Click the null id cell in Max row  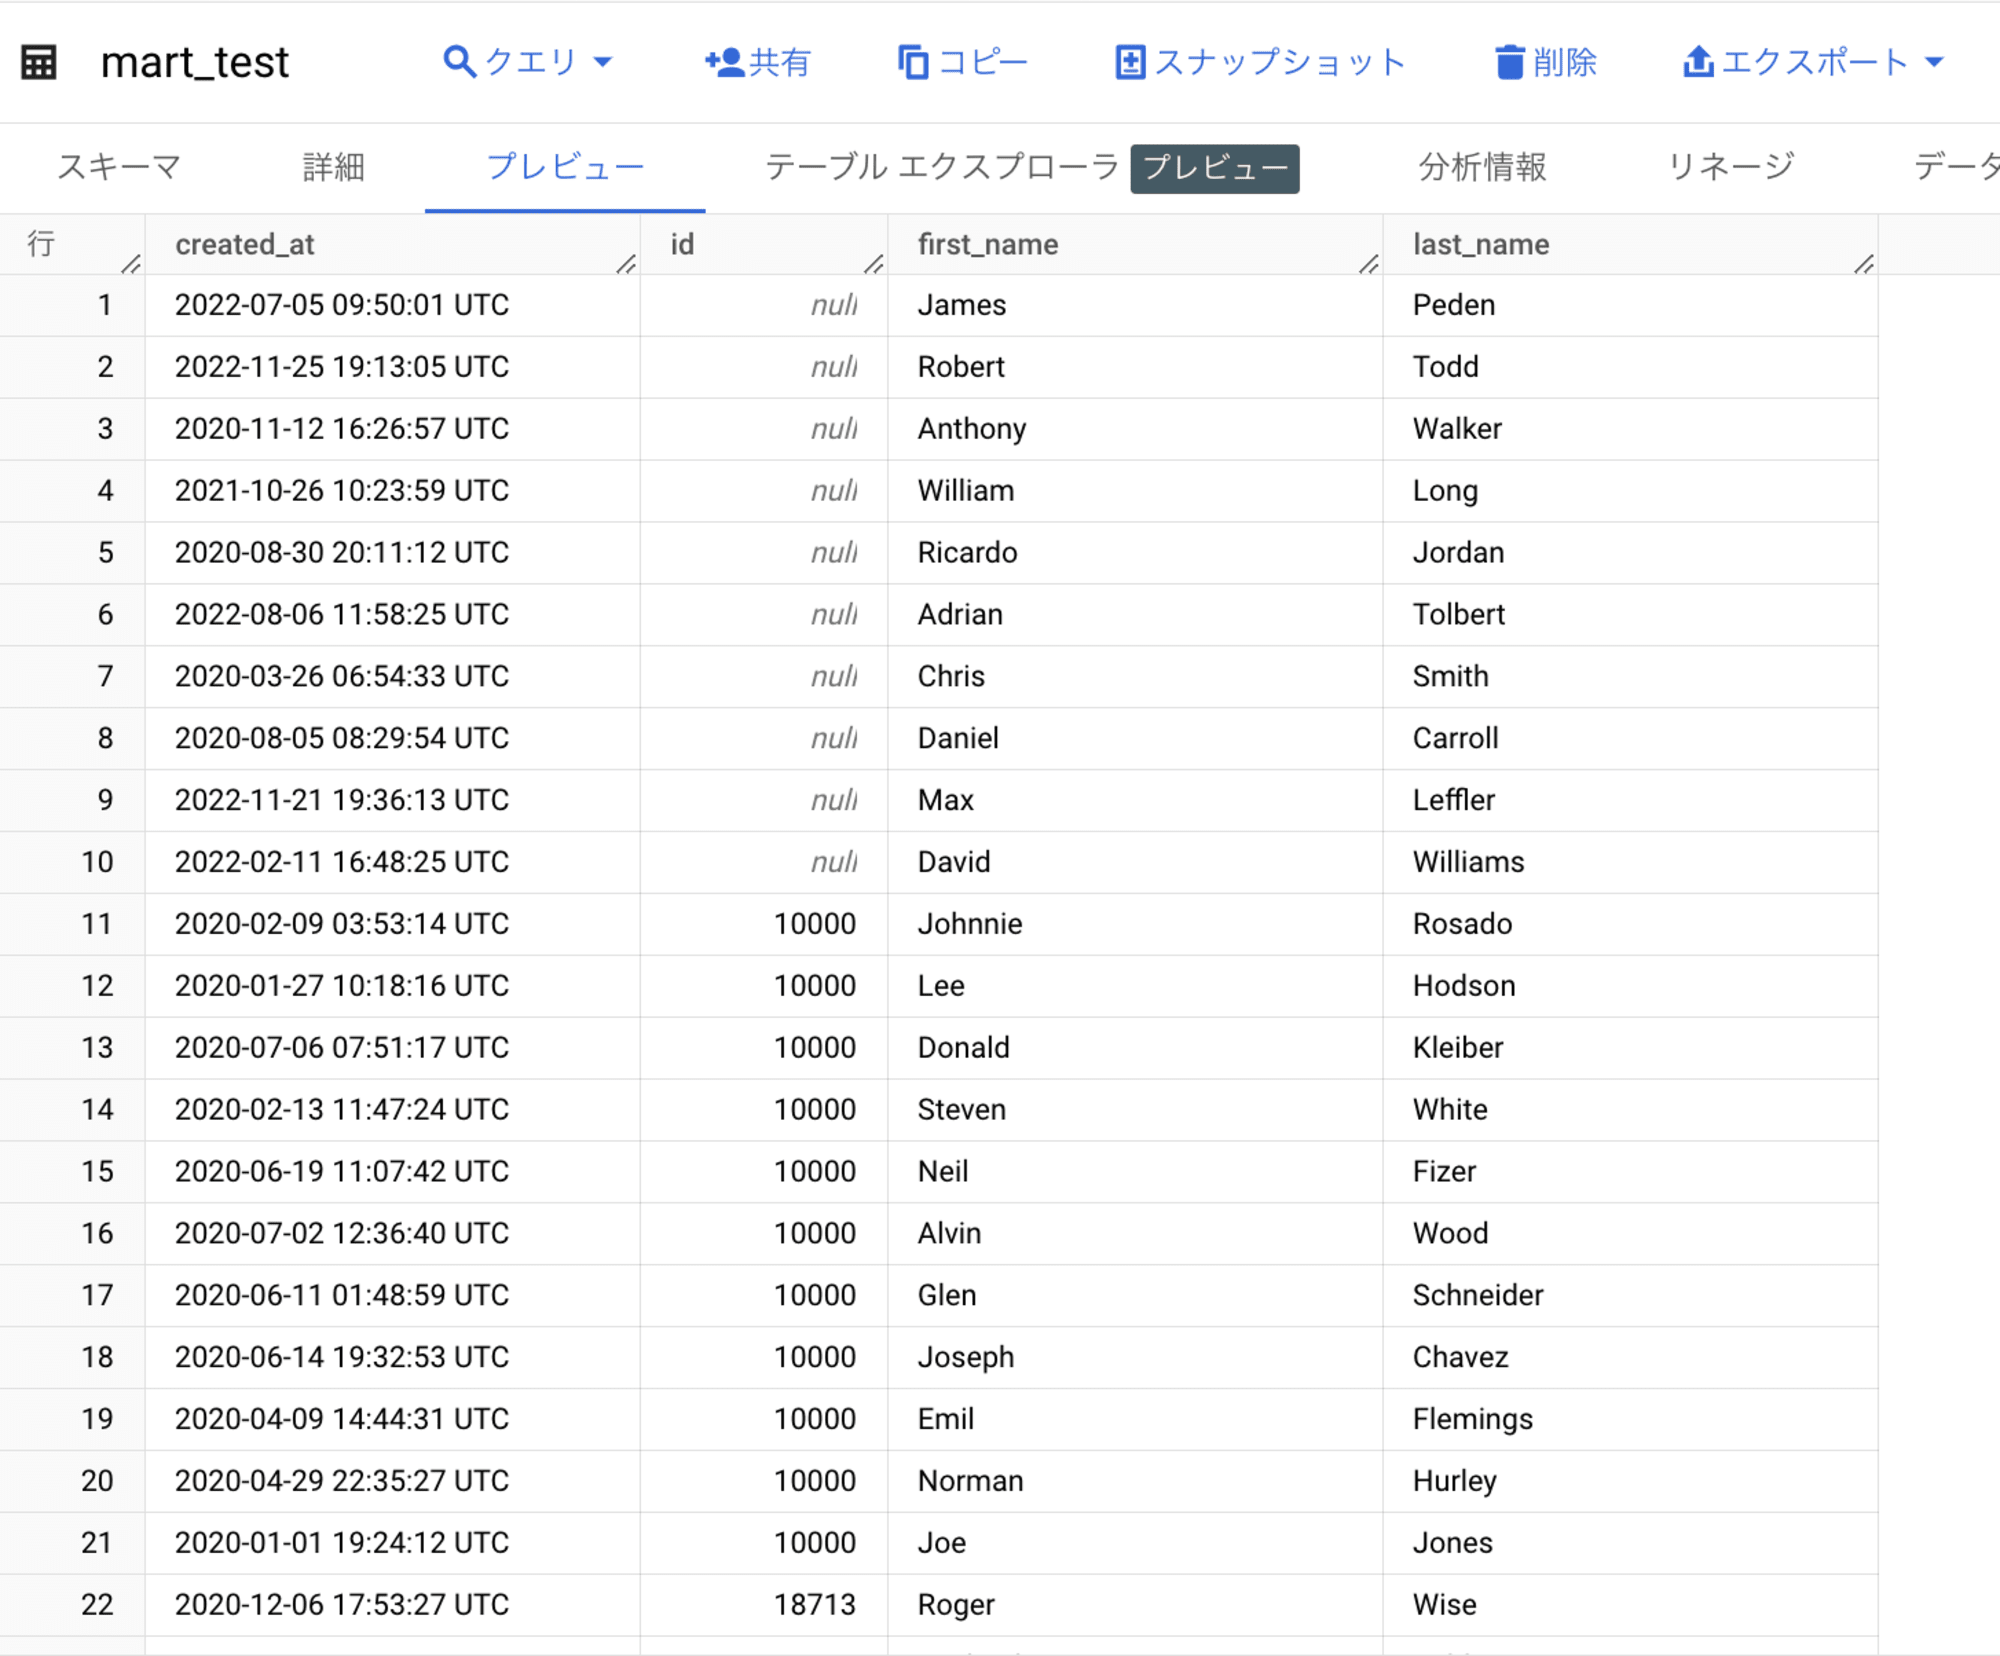click(764, 801)
